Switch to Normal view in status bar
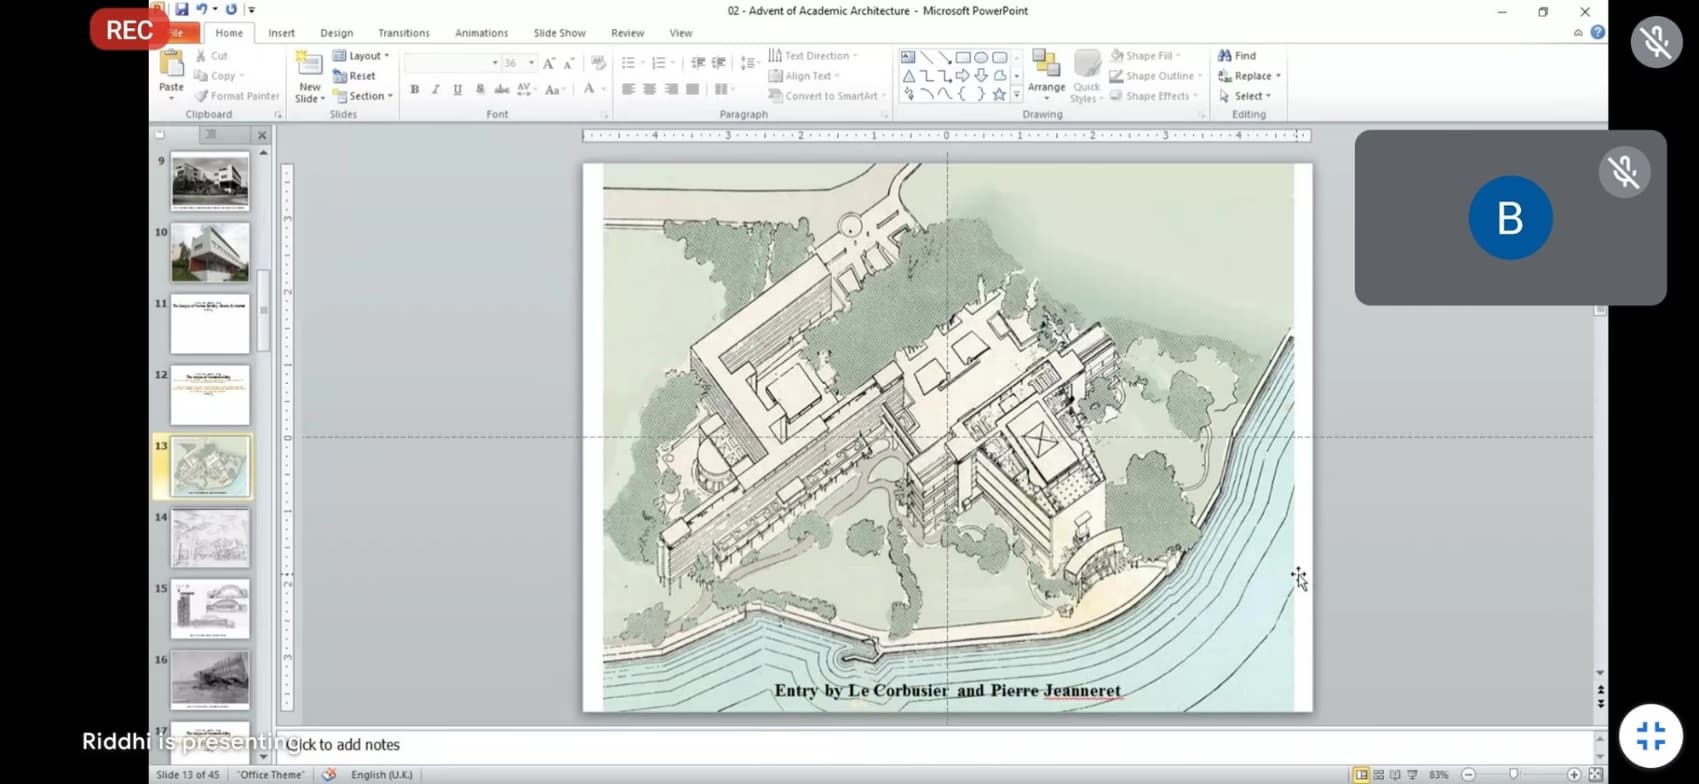Image resolution: width=1699 pixels, height=784 pixels. (1361, 774)
